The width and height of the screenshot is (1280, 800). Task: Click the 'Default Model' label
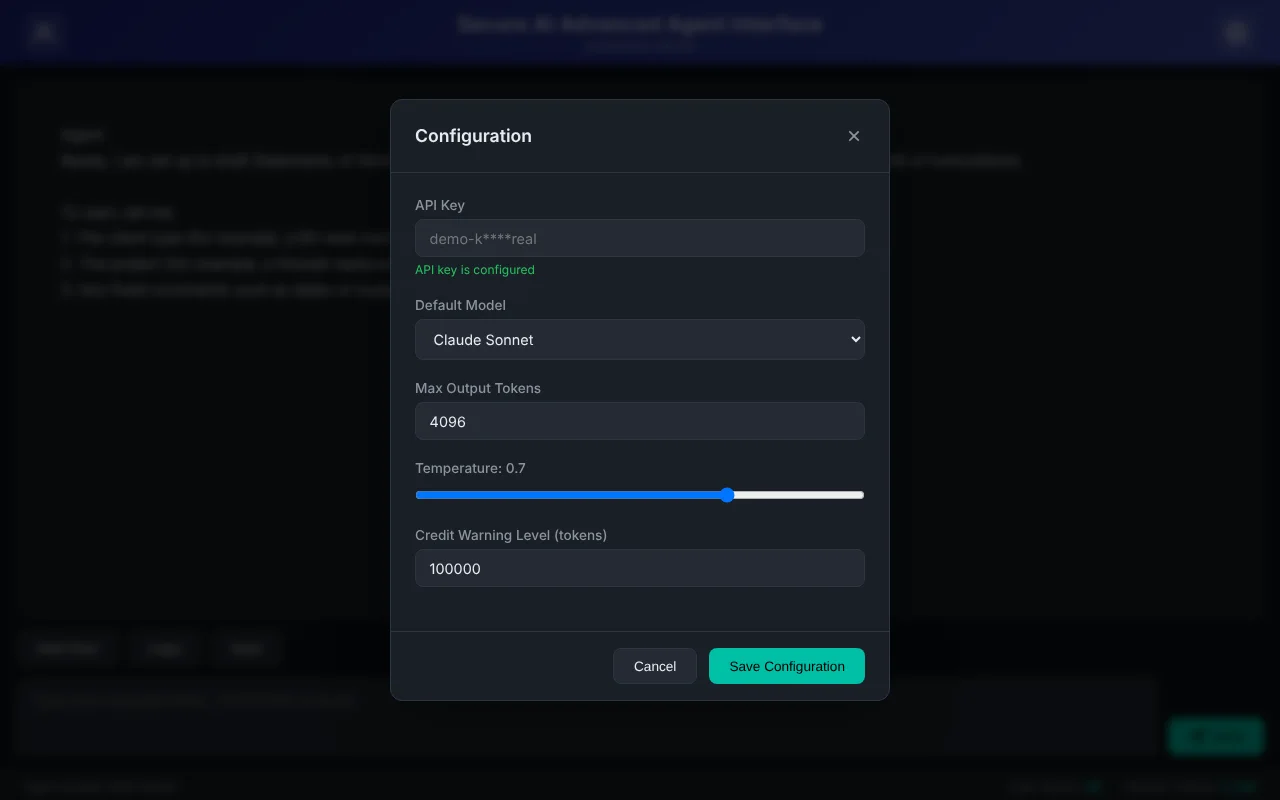click(x=460, y=305)
